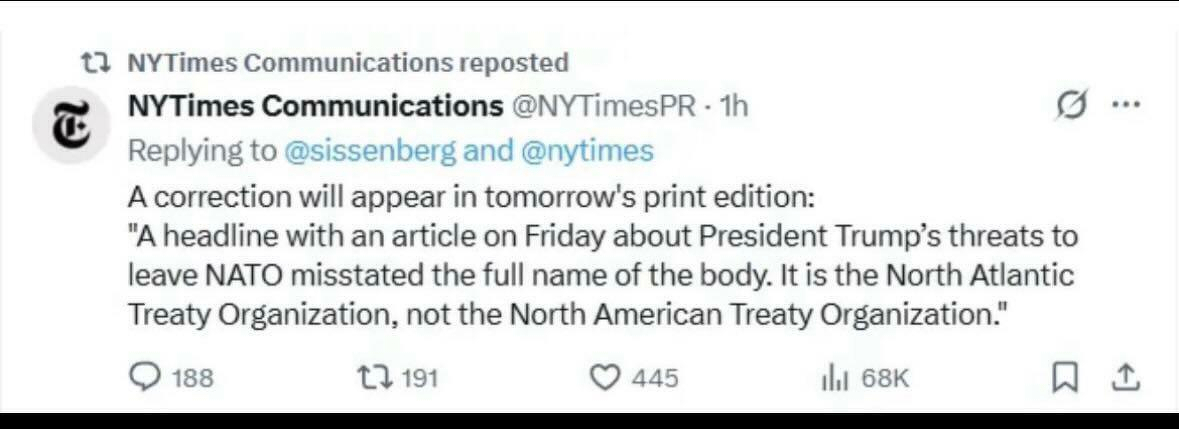Click the New York Times profile avatar

(x=66, y=125)
